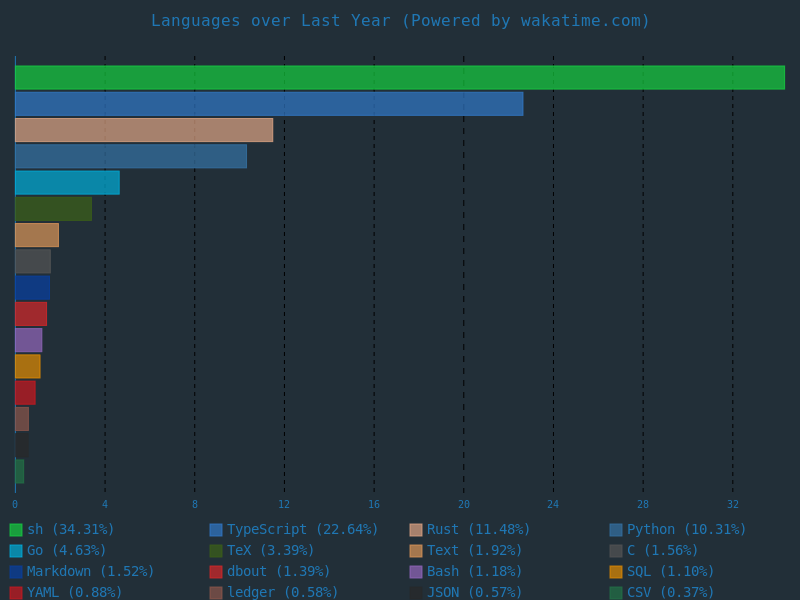The width and height of the screenshot is (800, 600).
Task: Click the longest green sh bar
Action: coord(400,78)
